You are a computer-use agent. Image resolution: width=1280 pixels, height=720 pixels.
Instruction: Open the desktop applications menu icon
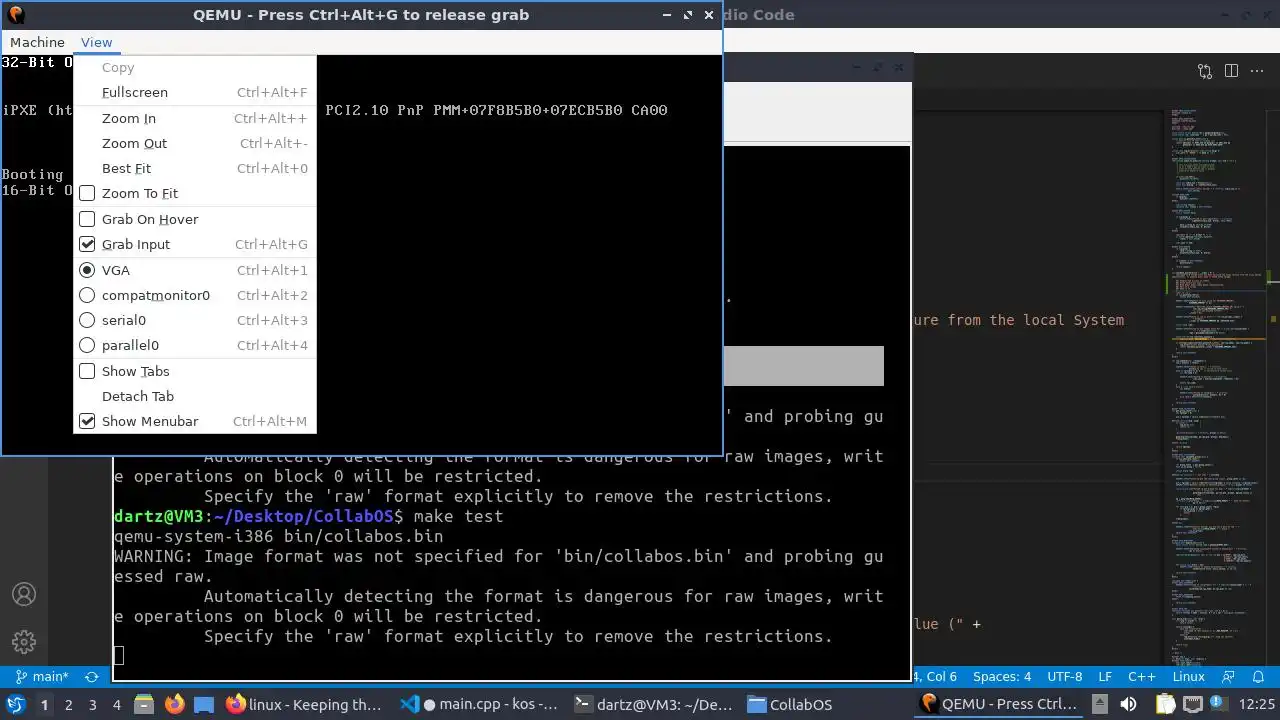pyautogui.click(x=16, y=704)
